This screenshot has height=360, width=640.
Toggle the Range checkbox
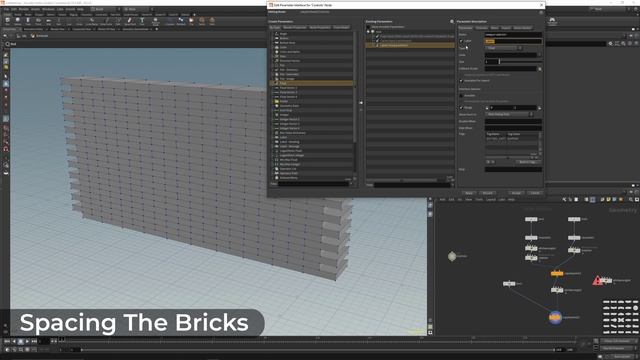461,108
